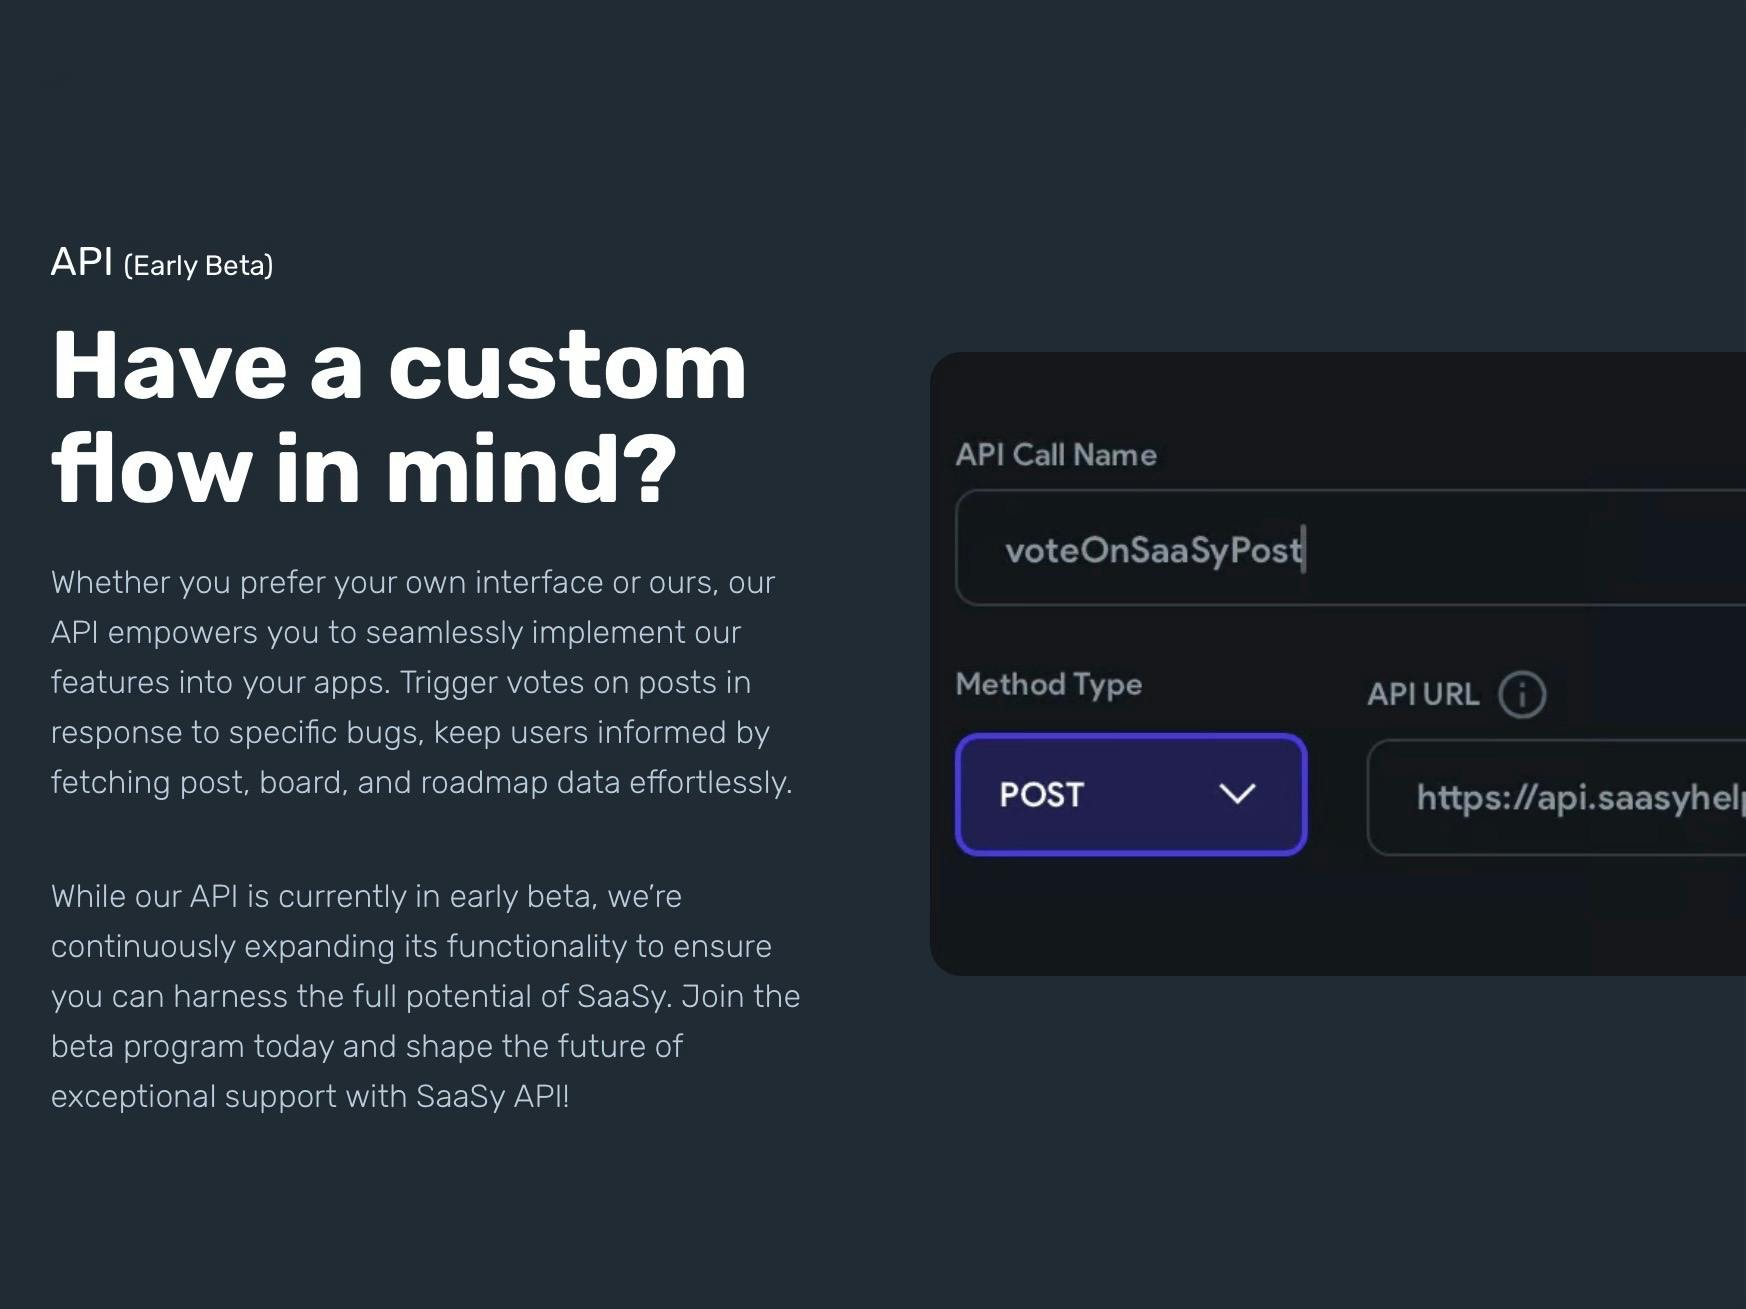Viewport: 1746px width, 1309px height.
Task: Click the "Trigger votes on posts" sentence
Action: point(575,683)
